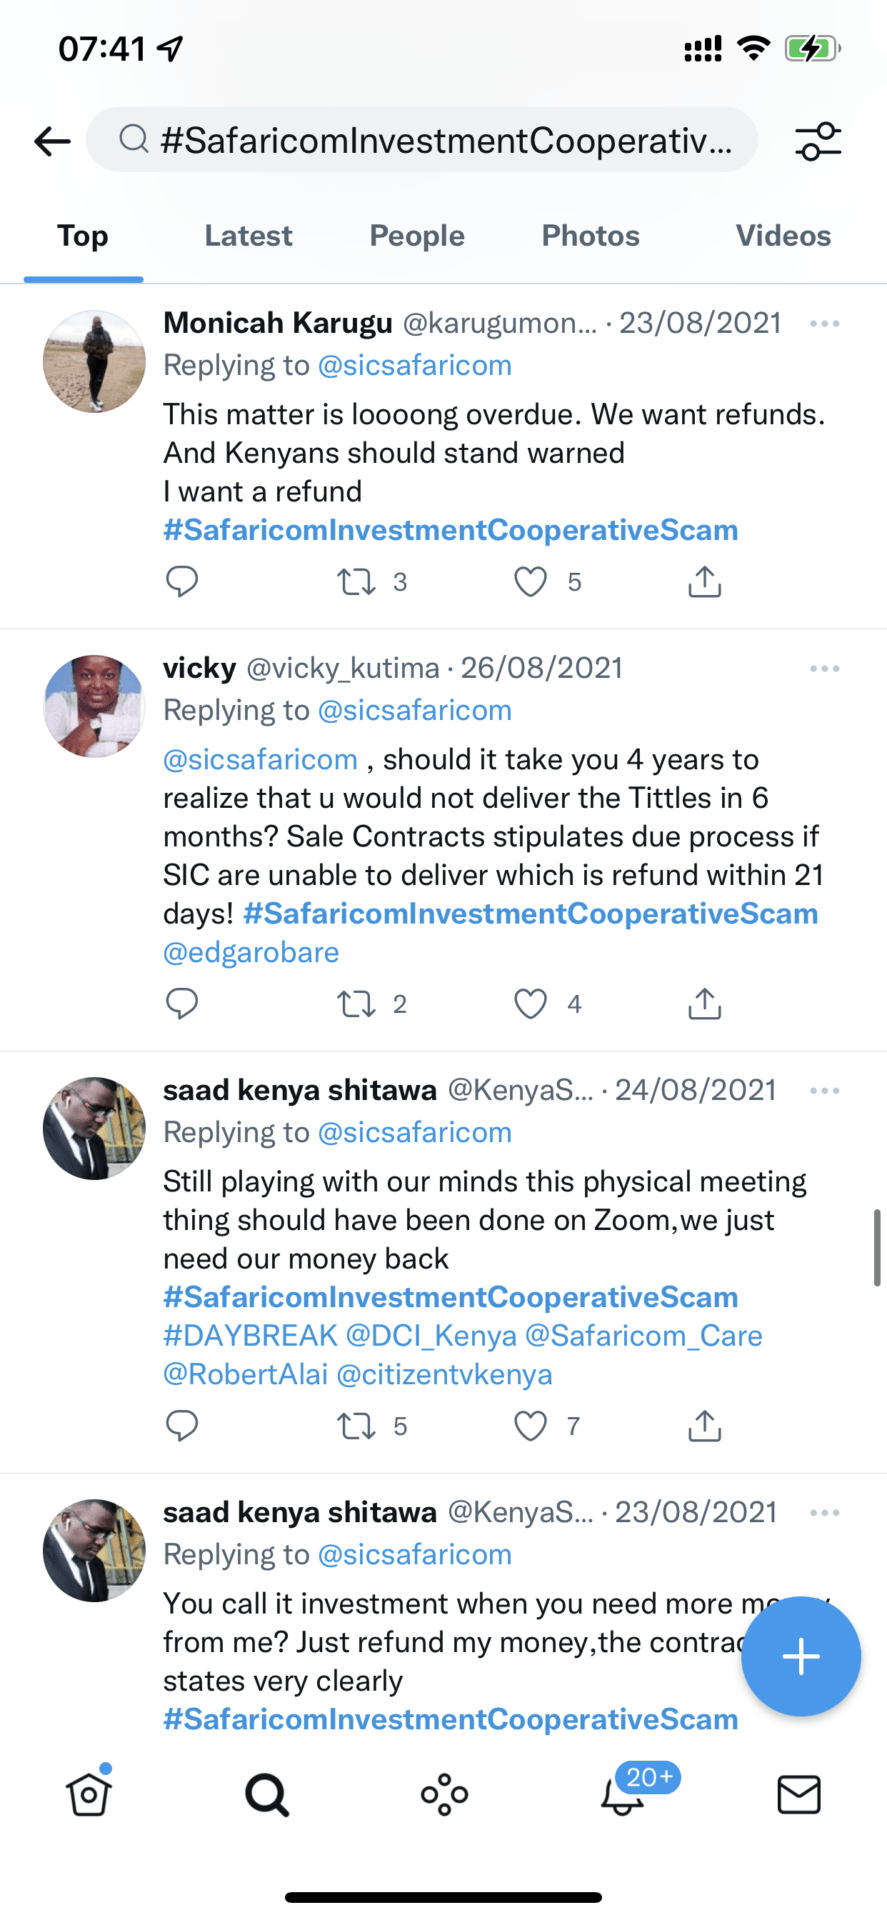The width and height of the screenshot is (887, 1920).
Task: Reply to Monicah Karugu's tweet
Action: (182, 581)
